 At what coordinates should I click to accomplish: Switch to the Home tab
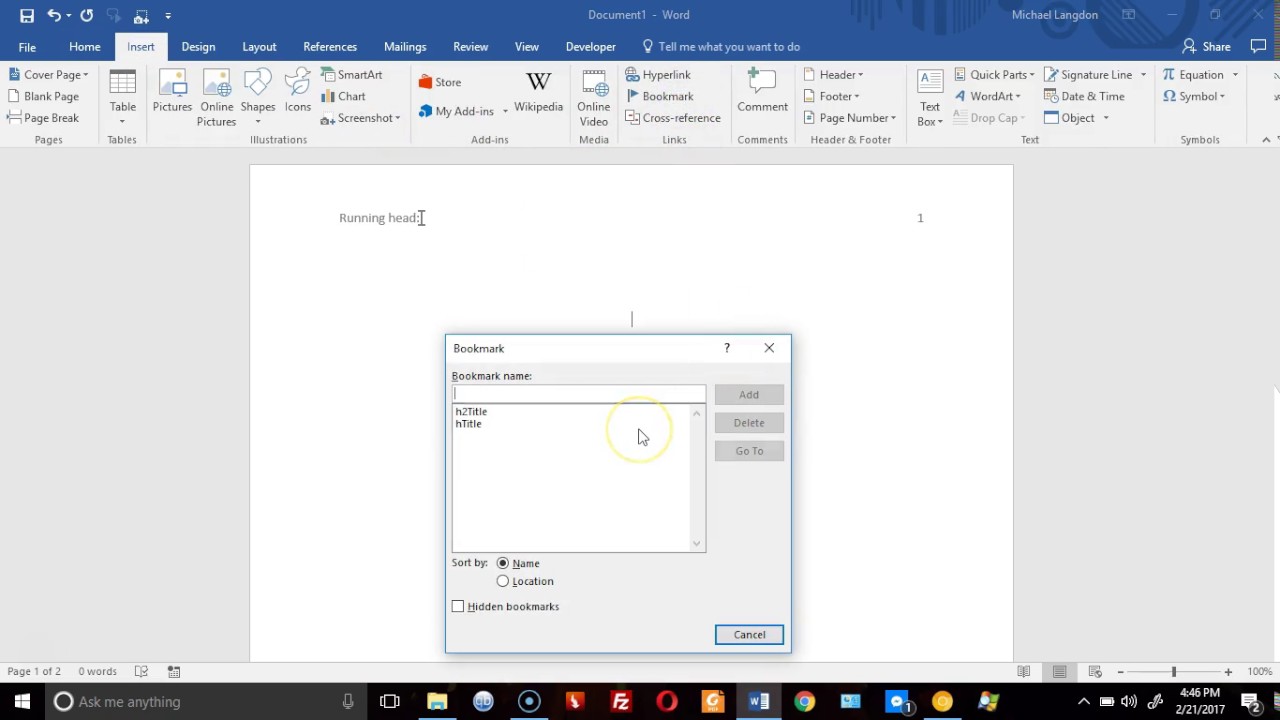[x=85, y=47]
